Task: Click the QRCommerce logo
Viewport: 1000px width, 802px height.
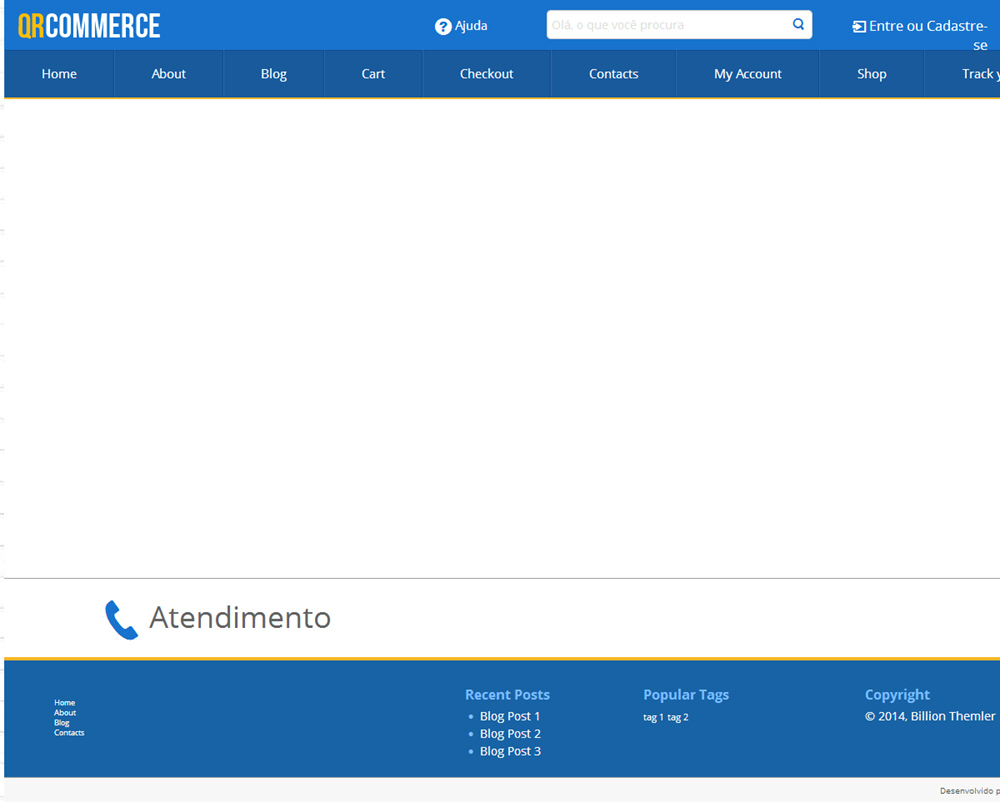Action: coord(89,26)
